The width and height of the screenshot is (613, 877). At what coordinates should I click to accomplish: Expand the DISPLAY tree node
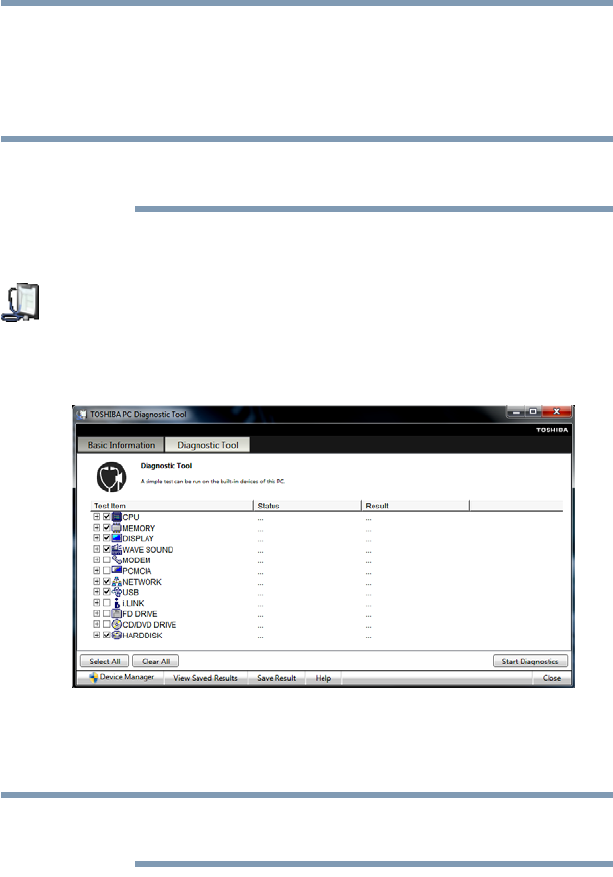[x=96, y=538]
